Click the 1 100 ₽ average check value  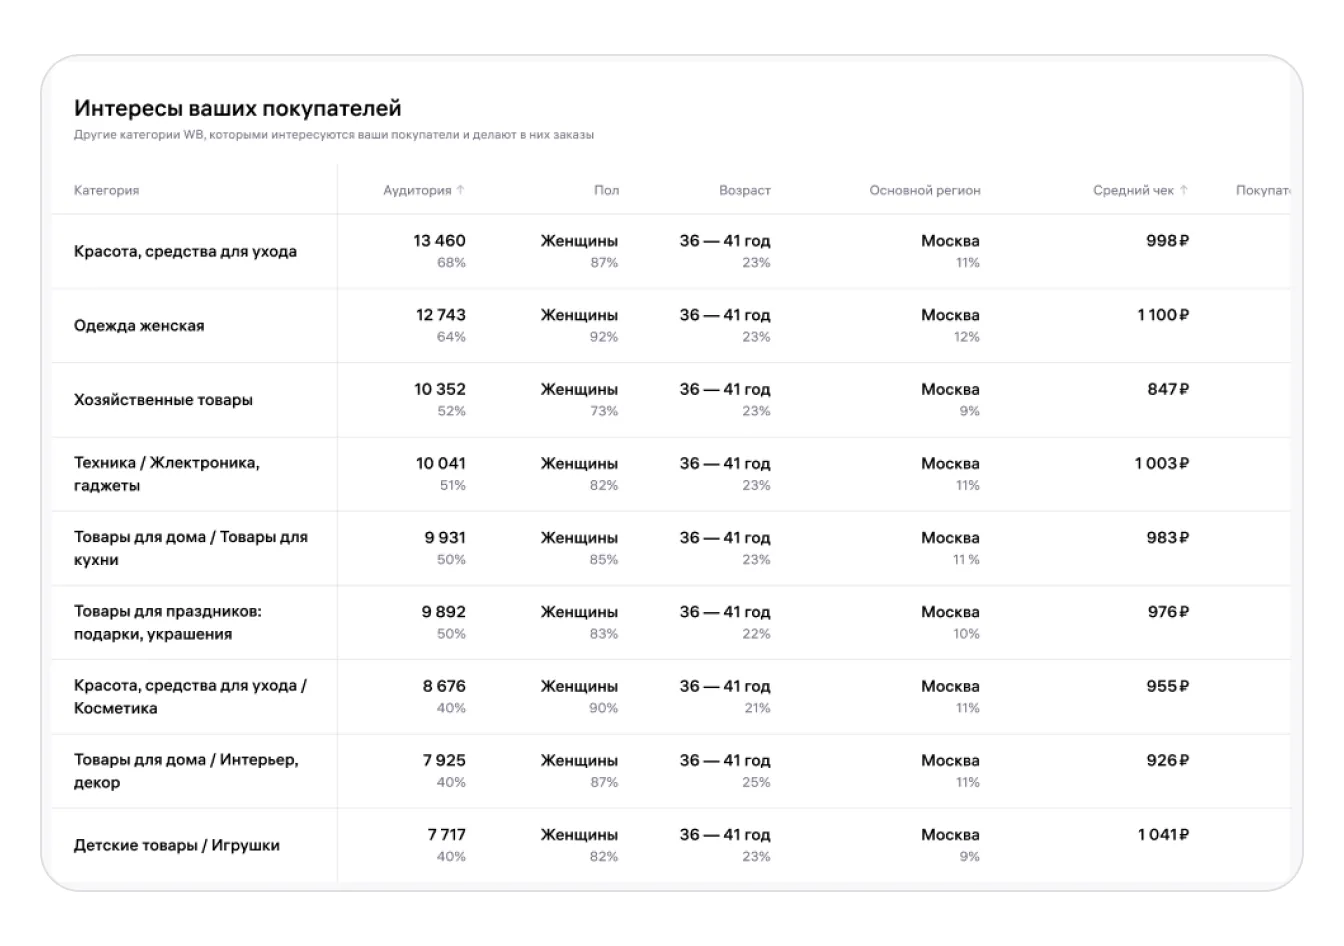click(1162, 315)
